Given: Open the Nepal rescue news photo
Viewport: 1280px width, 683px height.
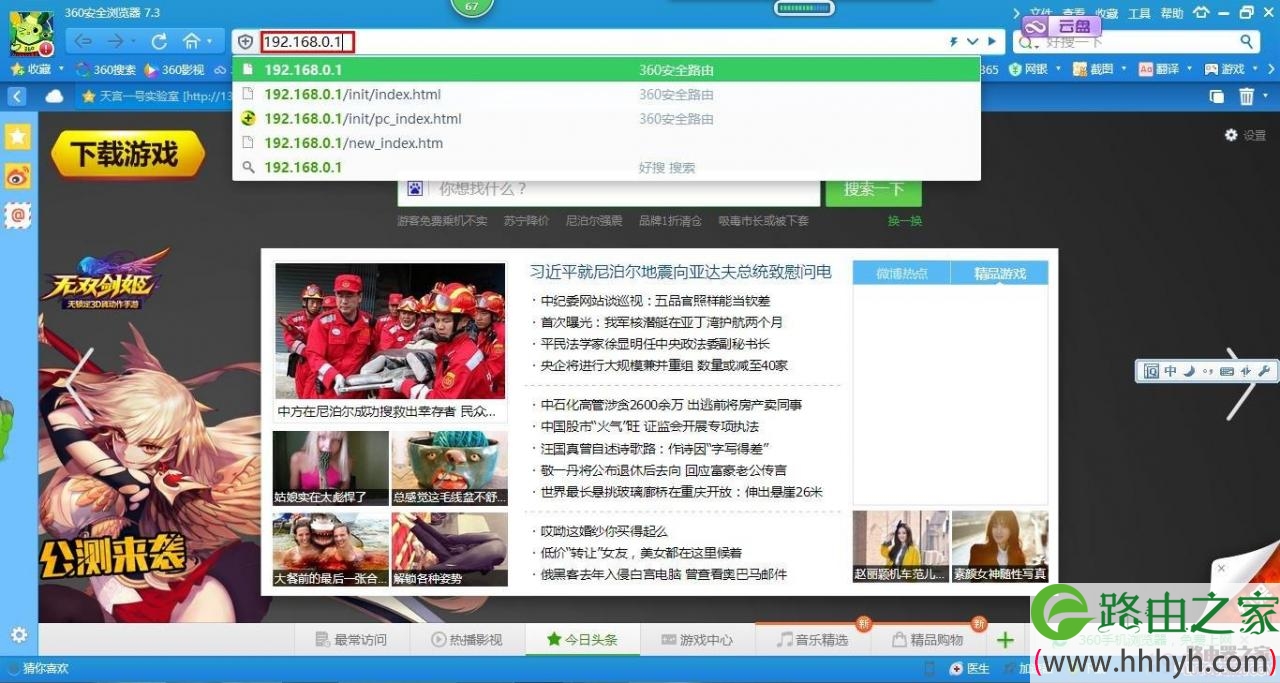Looking at the screenshot, I should (390, 331).
